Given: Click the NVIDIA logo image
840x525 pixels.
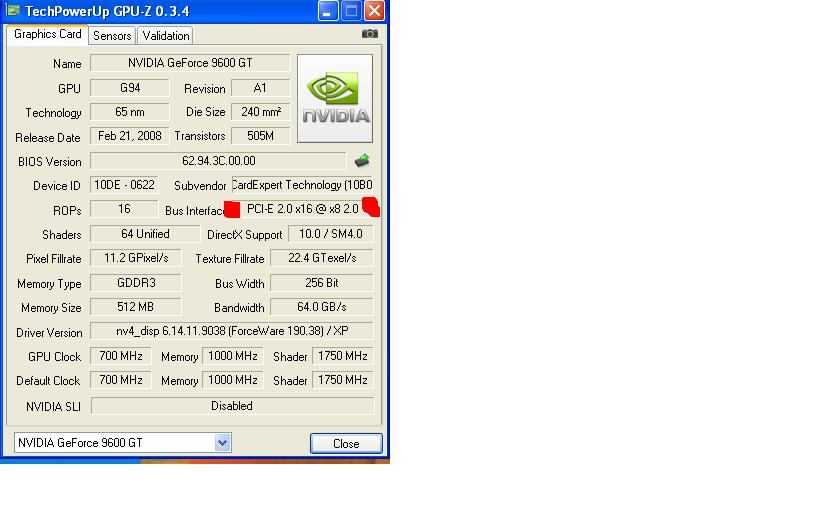Looking at the screenshot, I should tap(335, 98).
